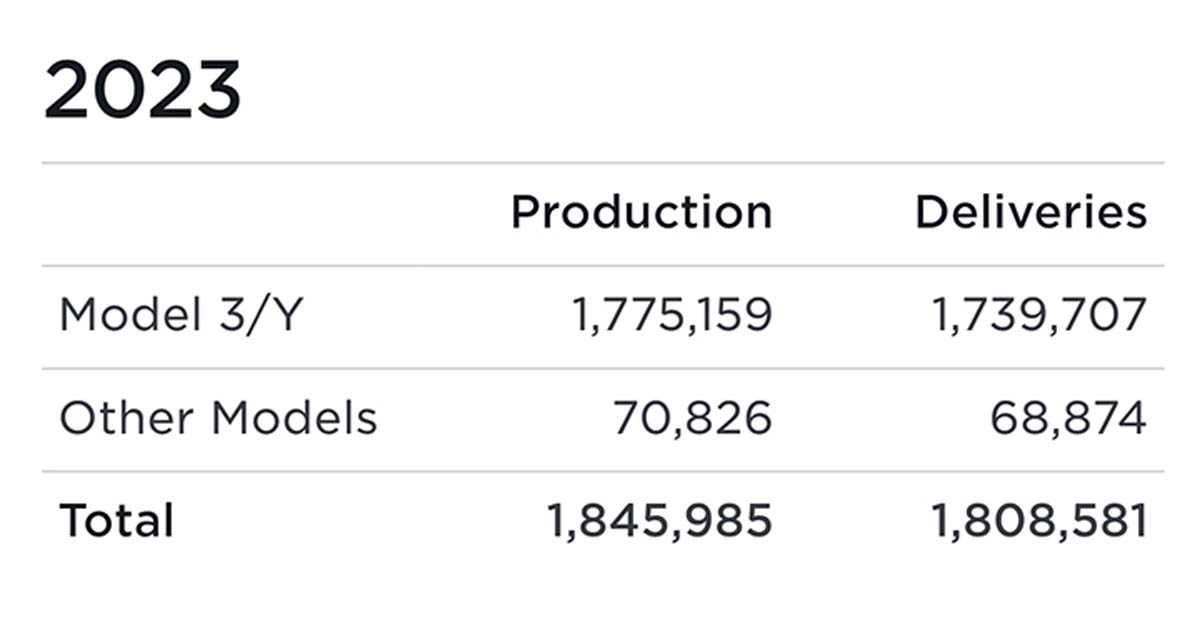Select Other Models production value 70,826

(x=692, y=419)
